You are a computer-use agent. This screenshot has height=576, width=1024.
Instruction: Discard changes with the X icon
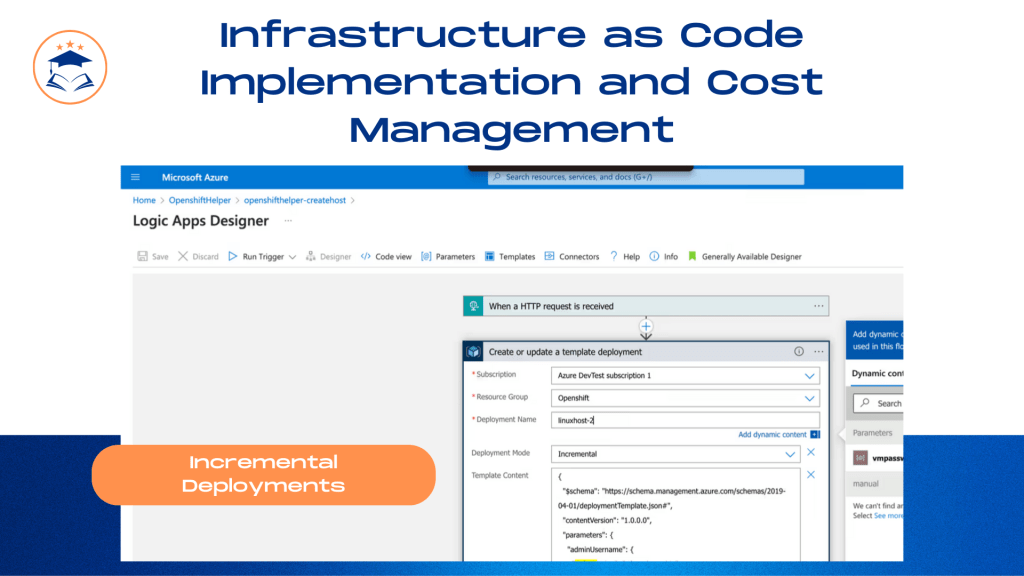point(183,256)
